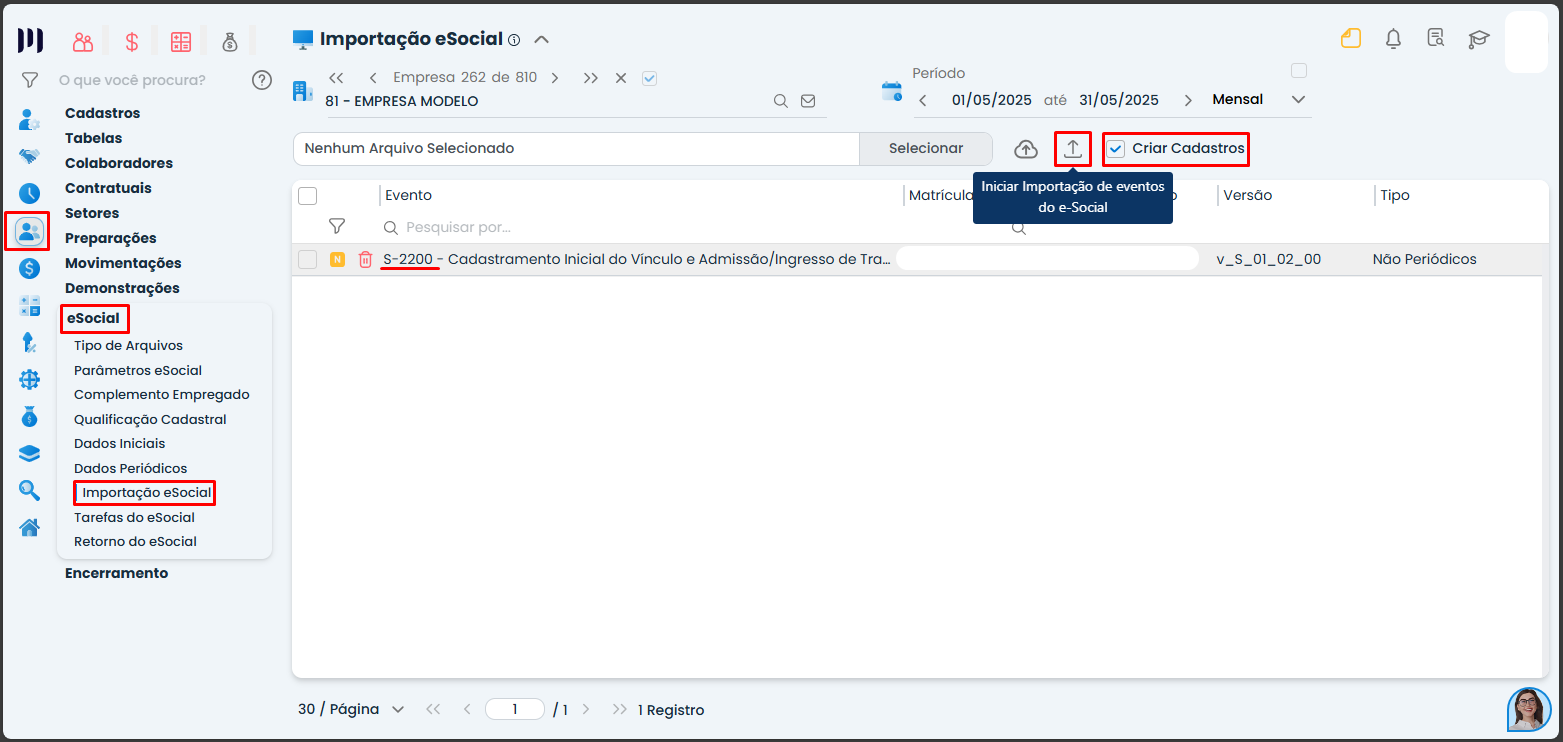Start eSocial event import with upload icon

click(x=1073, y=149)
